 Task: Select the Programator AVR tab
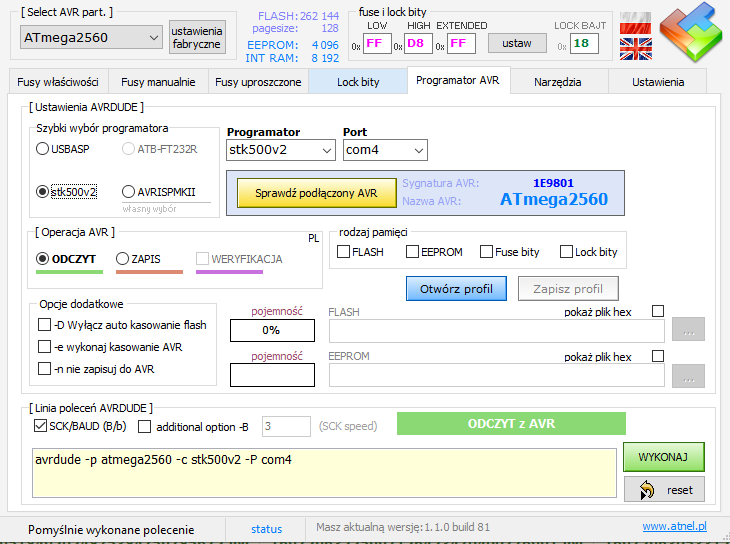[458, 80]
